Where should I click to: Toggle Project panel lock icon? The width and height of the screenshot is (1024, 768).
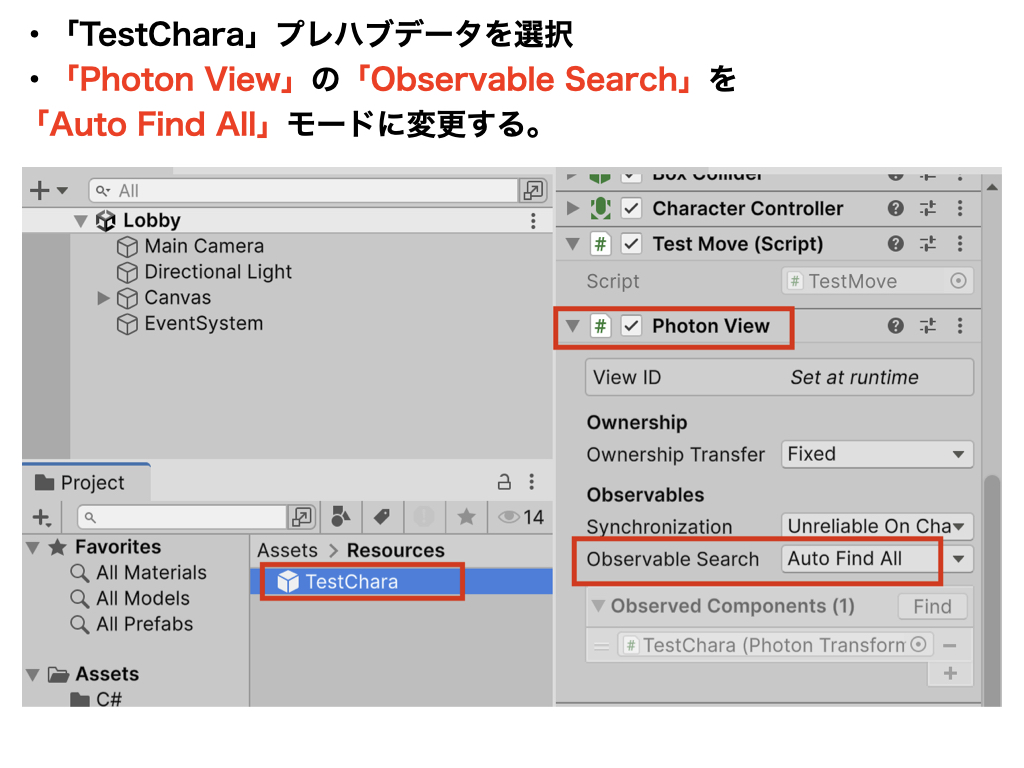pos(504,482)
